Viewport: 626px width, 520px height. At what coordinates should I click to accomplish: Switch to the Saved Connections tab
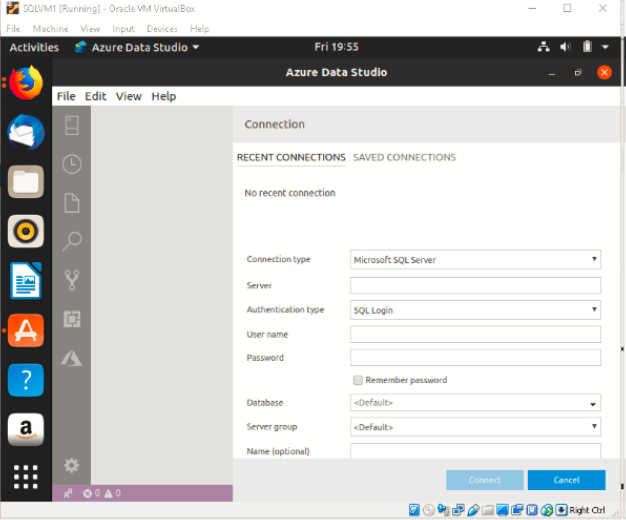pyautogui.click(x=404, y=157)
